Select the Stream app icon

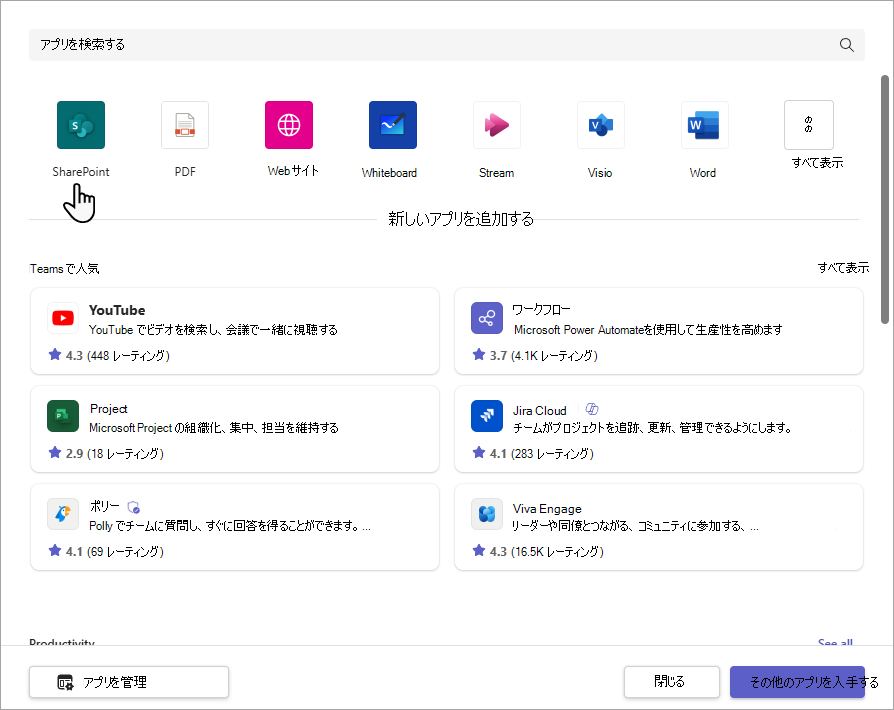coord(497,125)
